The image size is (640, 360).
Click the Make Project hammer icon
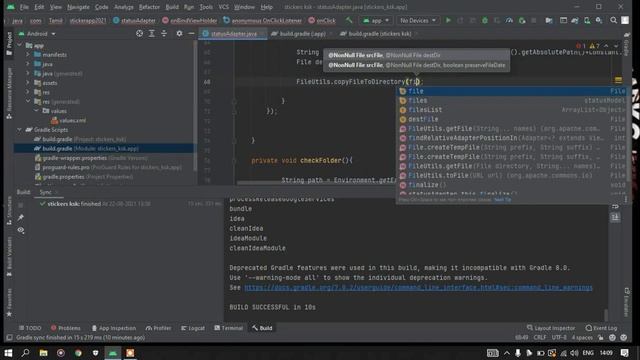(349, 20)
